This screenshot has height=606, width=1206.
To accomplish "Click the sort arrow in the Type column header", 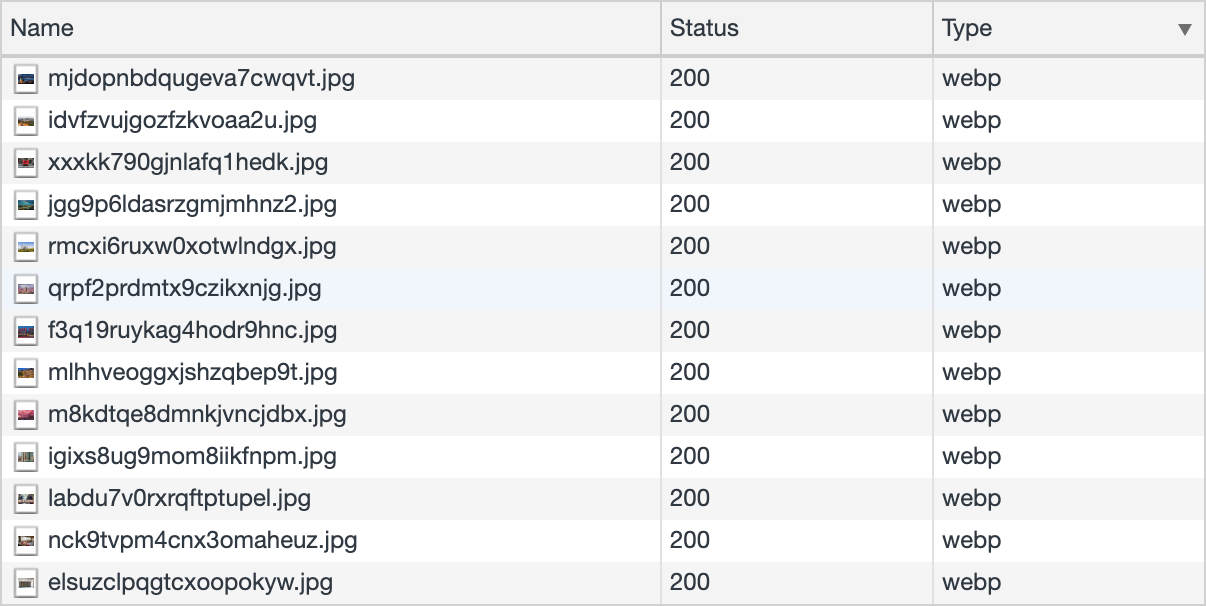I will [x=1185, y=29].
